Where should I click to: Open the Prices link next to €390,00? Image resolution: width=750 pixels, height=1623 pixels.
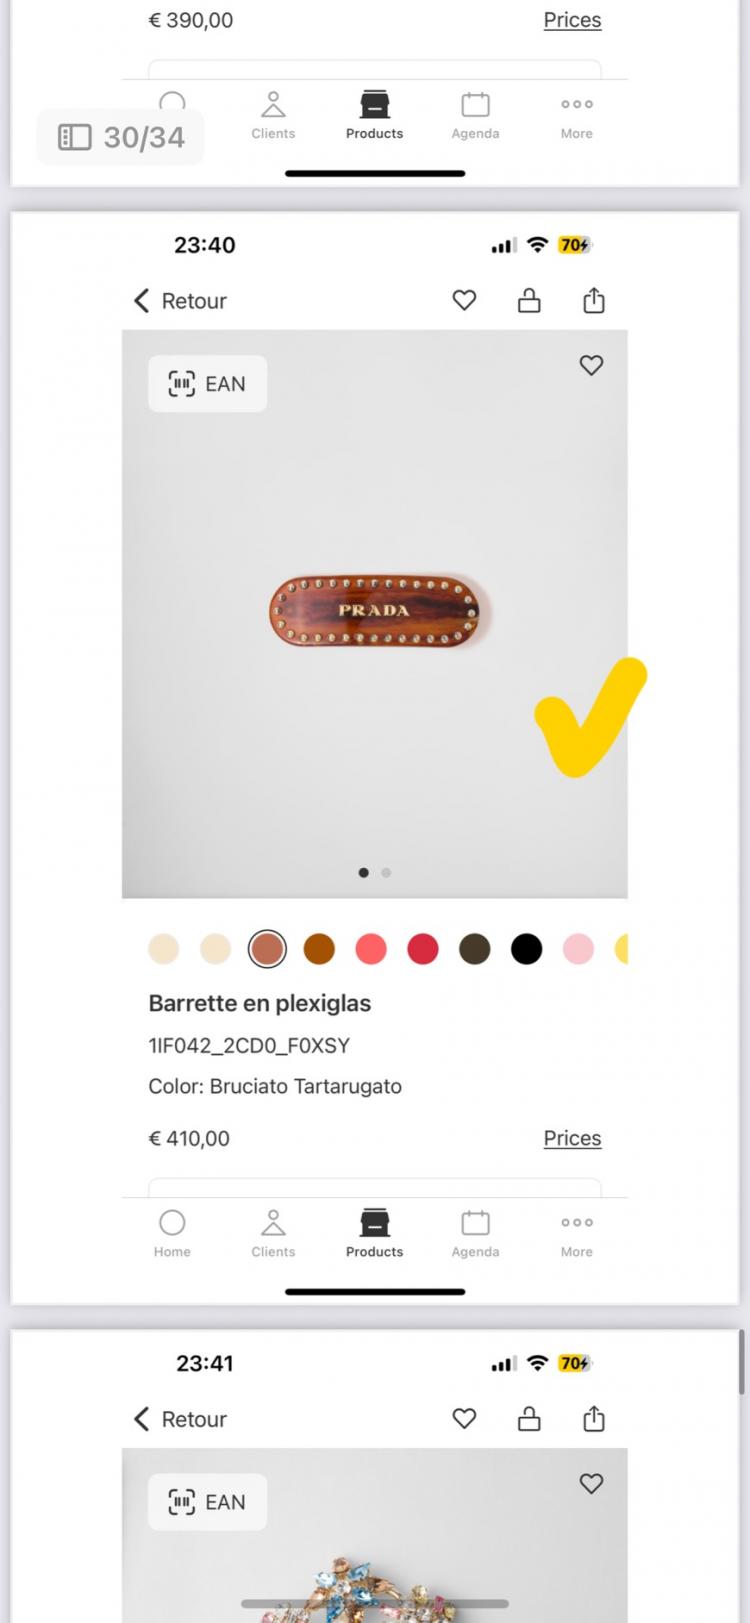pos(572,20)
